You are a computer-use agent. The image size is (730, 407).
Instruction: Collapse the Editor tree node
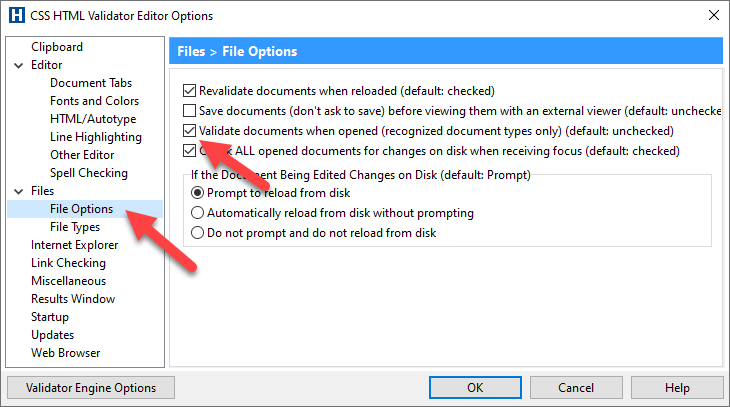click(19, 65)
